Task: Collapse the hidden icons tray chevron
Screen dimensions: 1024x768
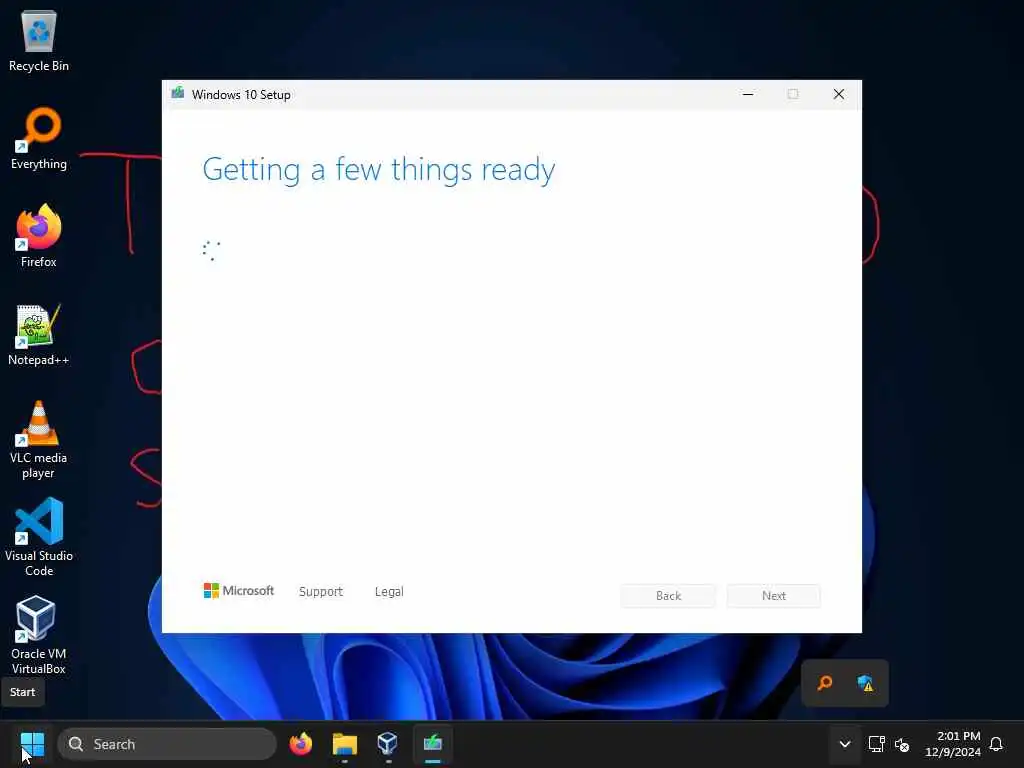Action: (x=844, y=744)
